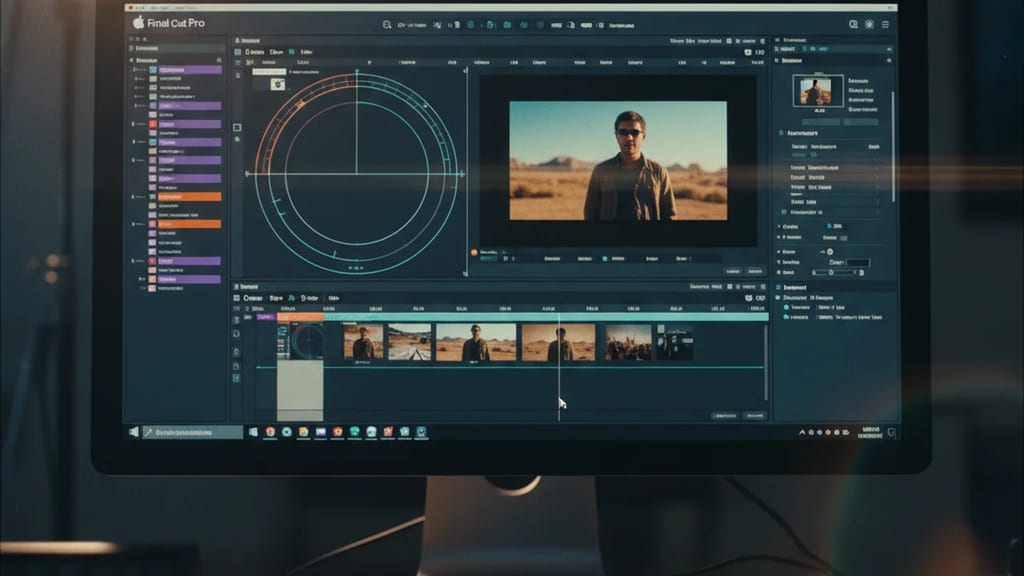Adjust the horizontal slider at the inspector's bottom row
Image resolution: width=1024 pixels, height=576 pixels.
click(x=837, y=272)
